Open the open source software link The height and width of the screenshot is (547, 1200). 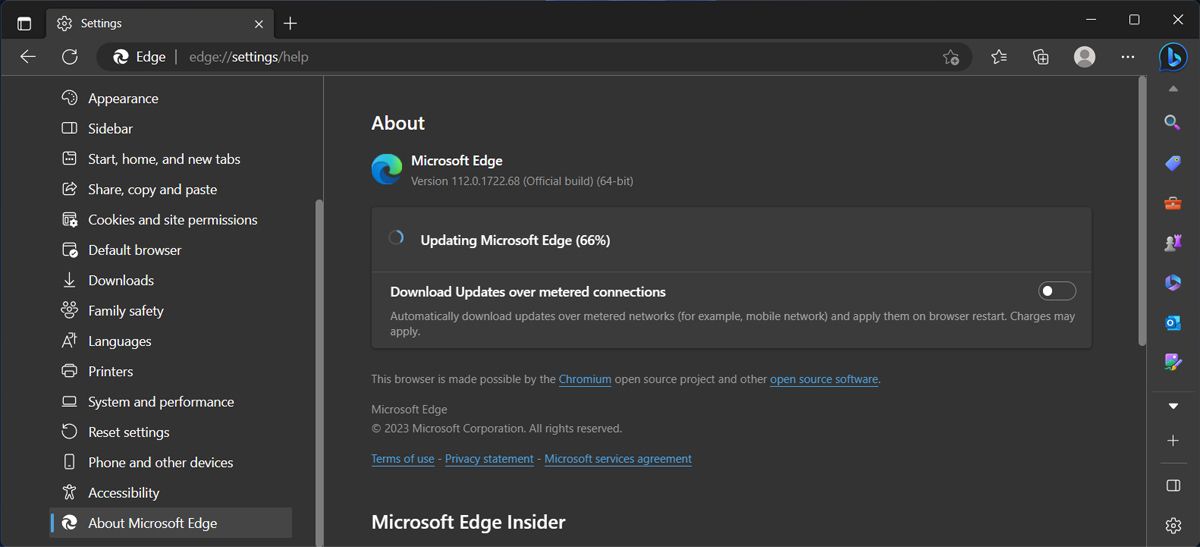pyautogui.click(x=824, y=379)
